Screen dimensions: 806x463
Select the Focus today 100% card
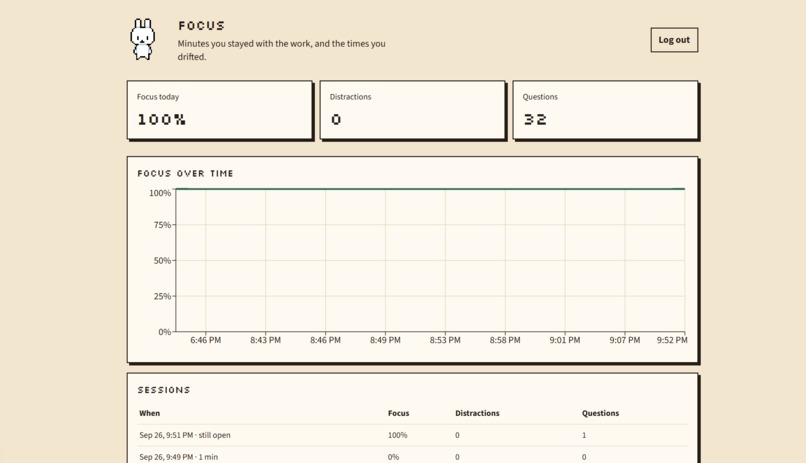[x=219, y=109]
